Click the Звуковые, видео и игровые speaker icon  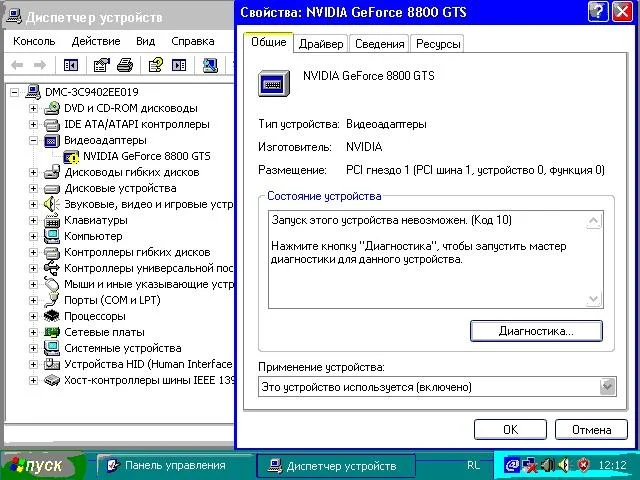pyautogui.click(x=52, y=204)
